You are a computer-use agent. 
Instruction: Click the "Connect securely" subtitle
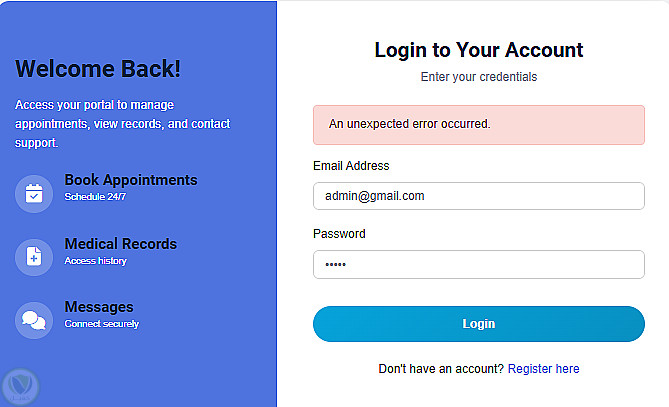pos(102,324)
